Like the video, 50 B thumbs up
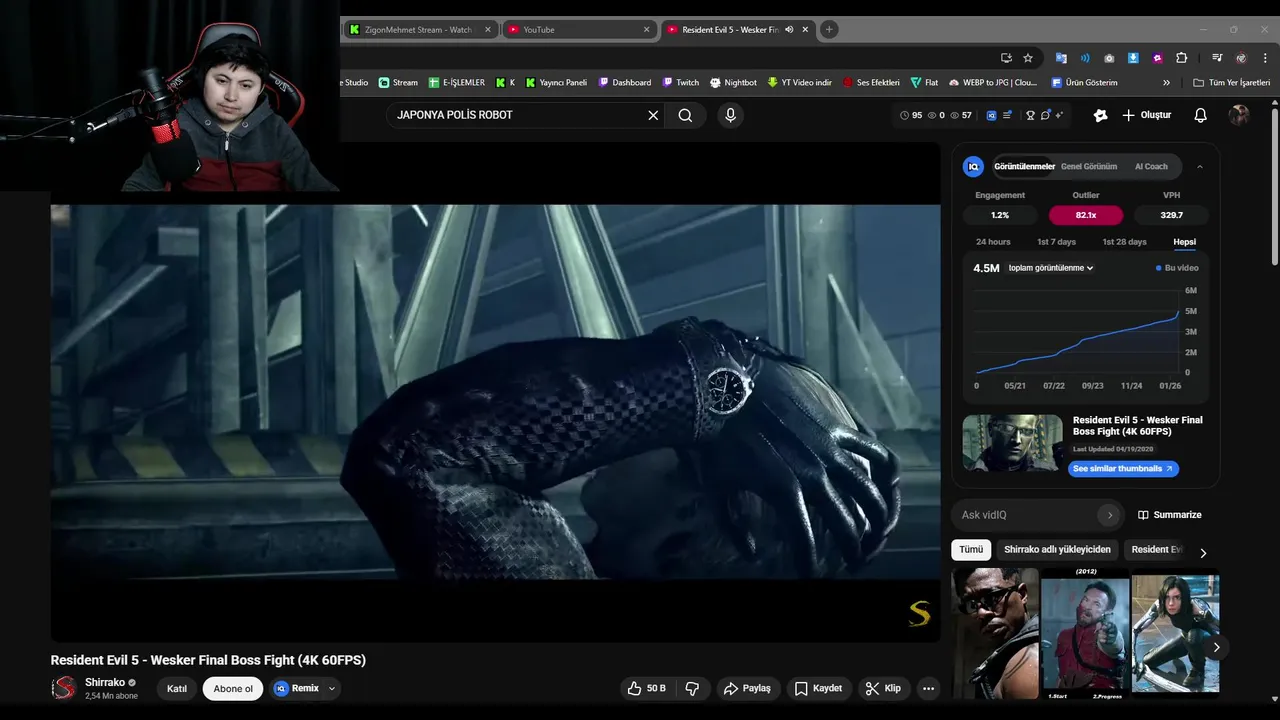This screenshot has height=720, width=1280. click(x=646, y=688)
